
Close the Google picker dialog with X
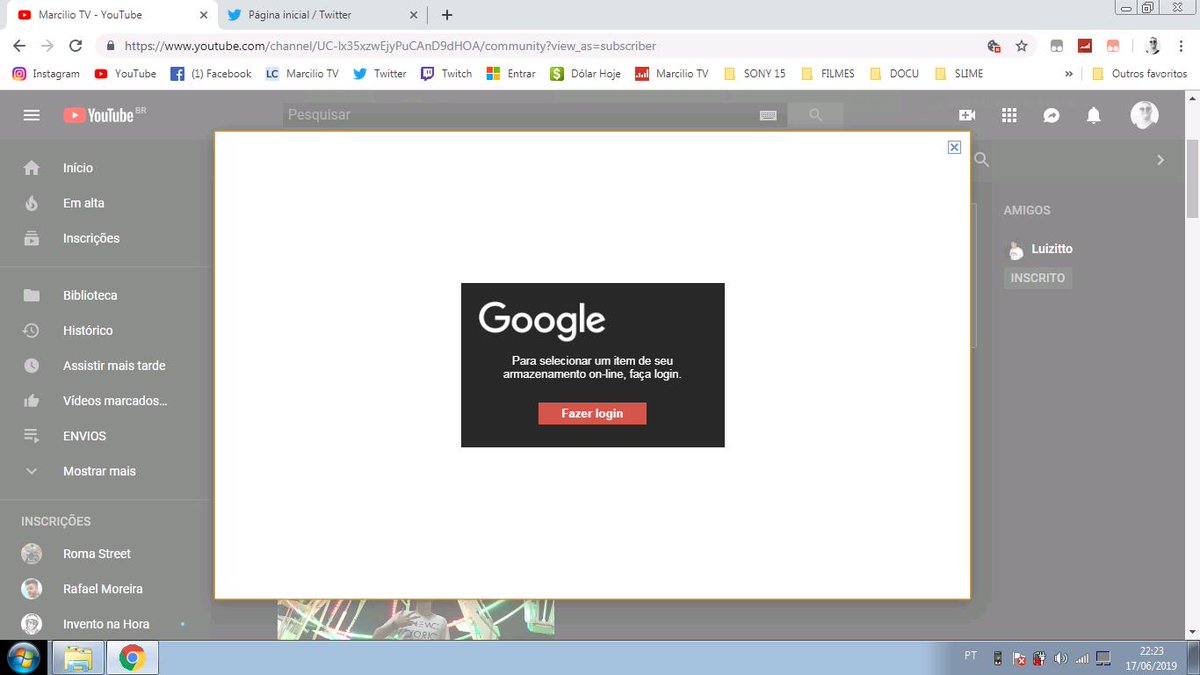point(954,147)
